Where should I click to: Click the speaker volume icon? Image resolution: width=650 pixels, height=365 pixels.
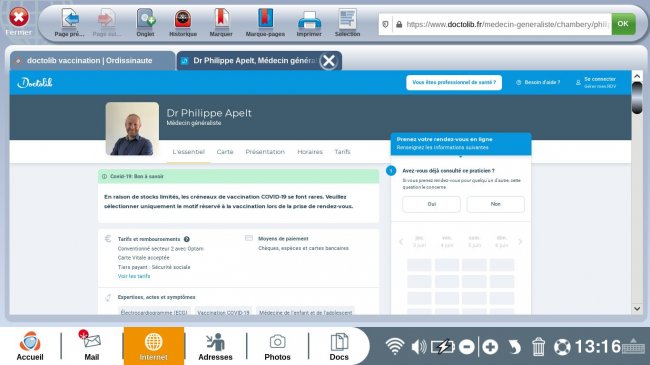pyautogui.click(x=419, y=347)
